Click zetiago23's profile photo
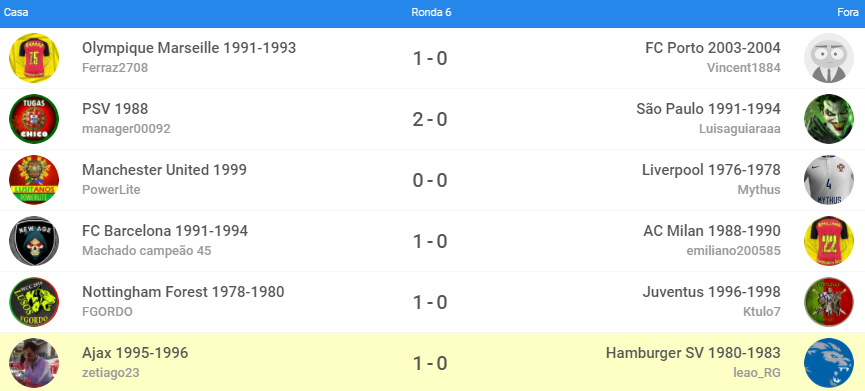The height and width of the screenshot is (391, 865). 34,363
